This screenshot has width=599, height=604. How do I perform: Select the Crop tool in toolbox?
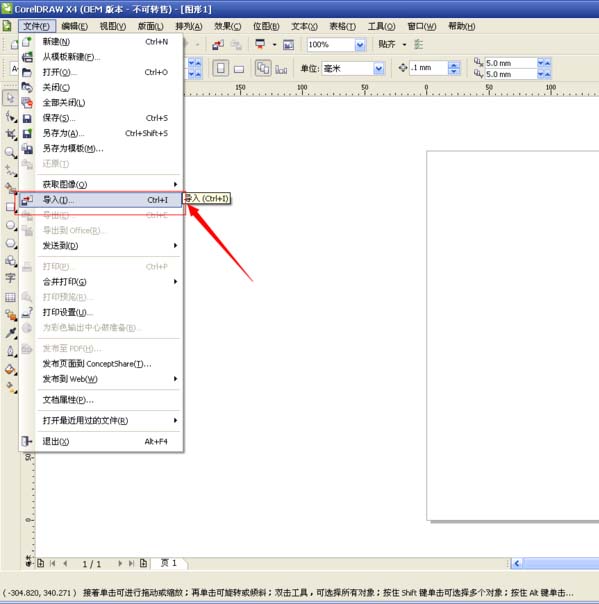[x=10, y=134]
